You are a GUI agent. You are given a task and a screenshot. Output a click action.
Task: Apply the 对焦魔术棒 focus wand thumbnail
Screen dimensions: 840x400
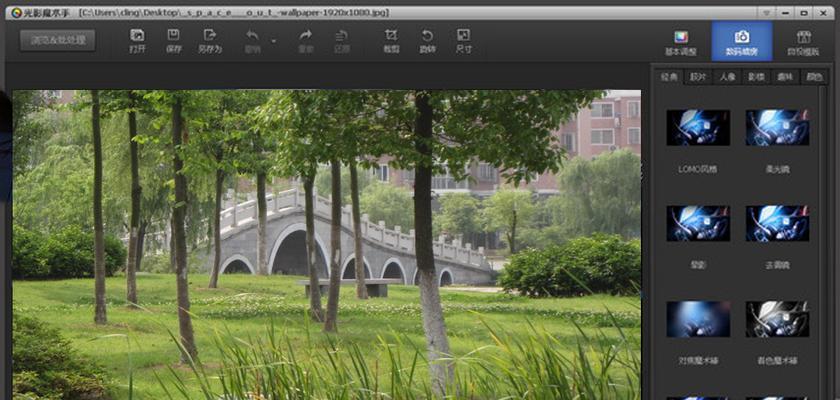[x=698, y=319]
